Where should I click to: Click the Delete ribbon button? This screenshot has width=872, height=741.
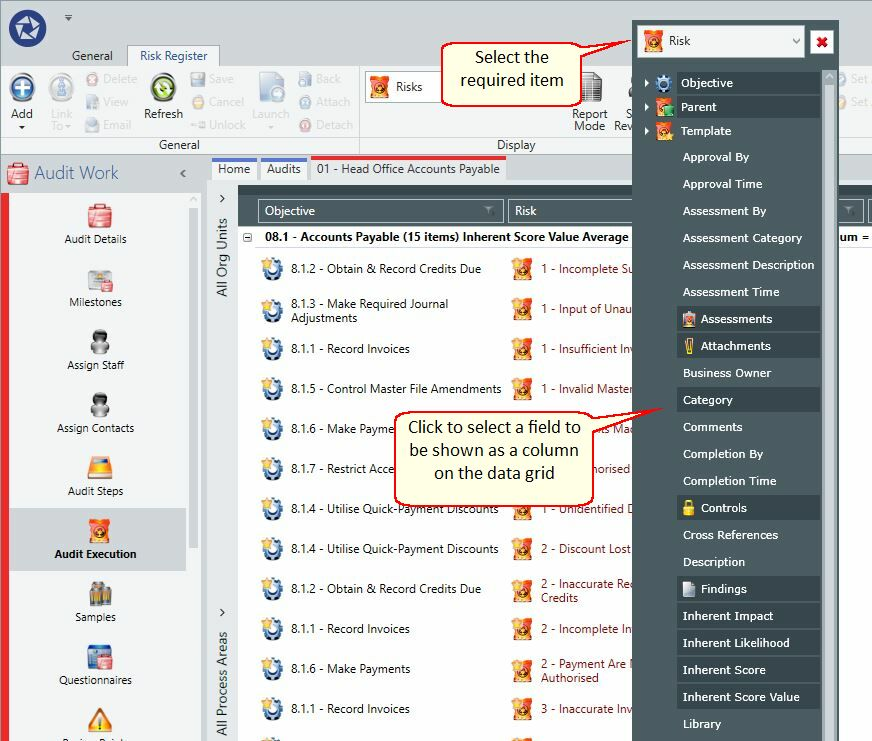coord(112,79)
